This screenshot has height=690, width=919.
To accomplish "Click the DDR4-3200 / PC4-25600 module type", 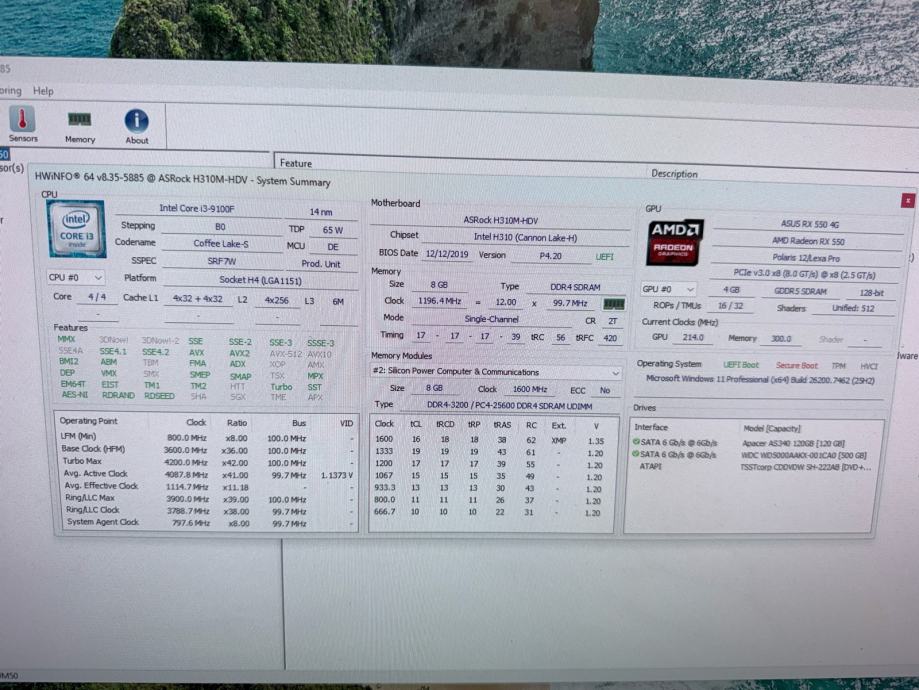I will click(x=509, y=406).
